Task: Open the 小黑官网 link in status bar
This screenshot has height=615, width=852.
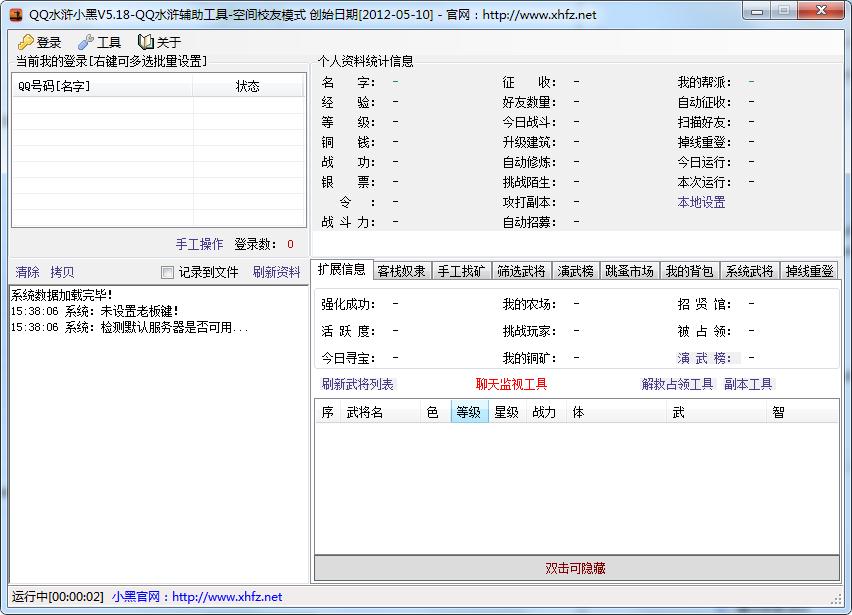Action: [x=197, y=597]
